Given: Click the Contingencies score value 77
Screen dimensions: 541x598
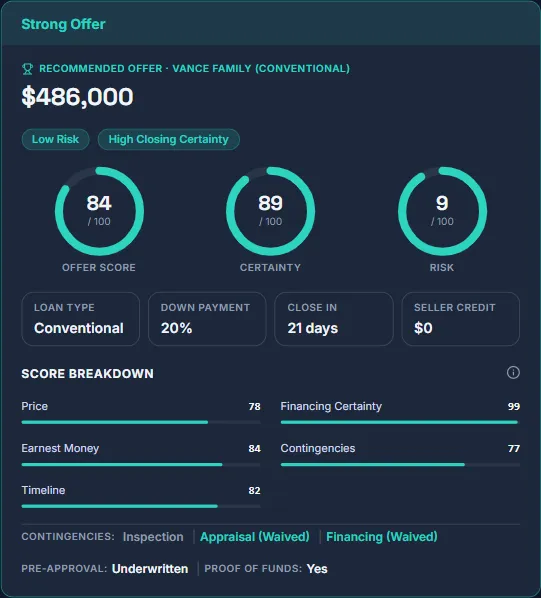Looking at the screenshot, I should (514, 448).
